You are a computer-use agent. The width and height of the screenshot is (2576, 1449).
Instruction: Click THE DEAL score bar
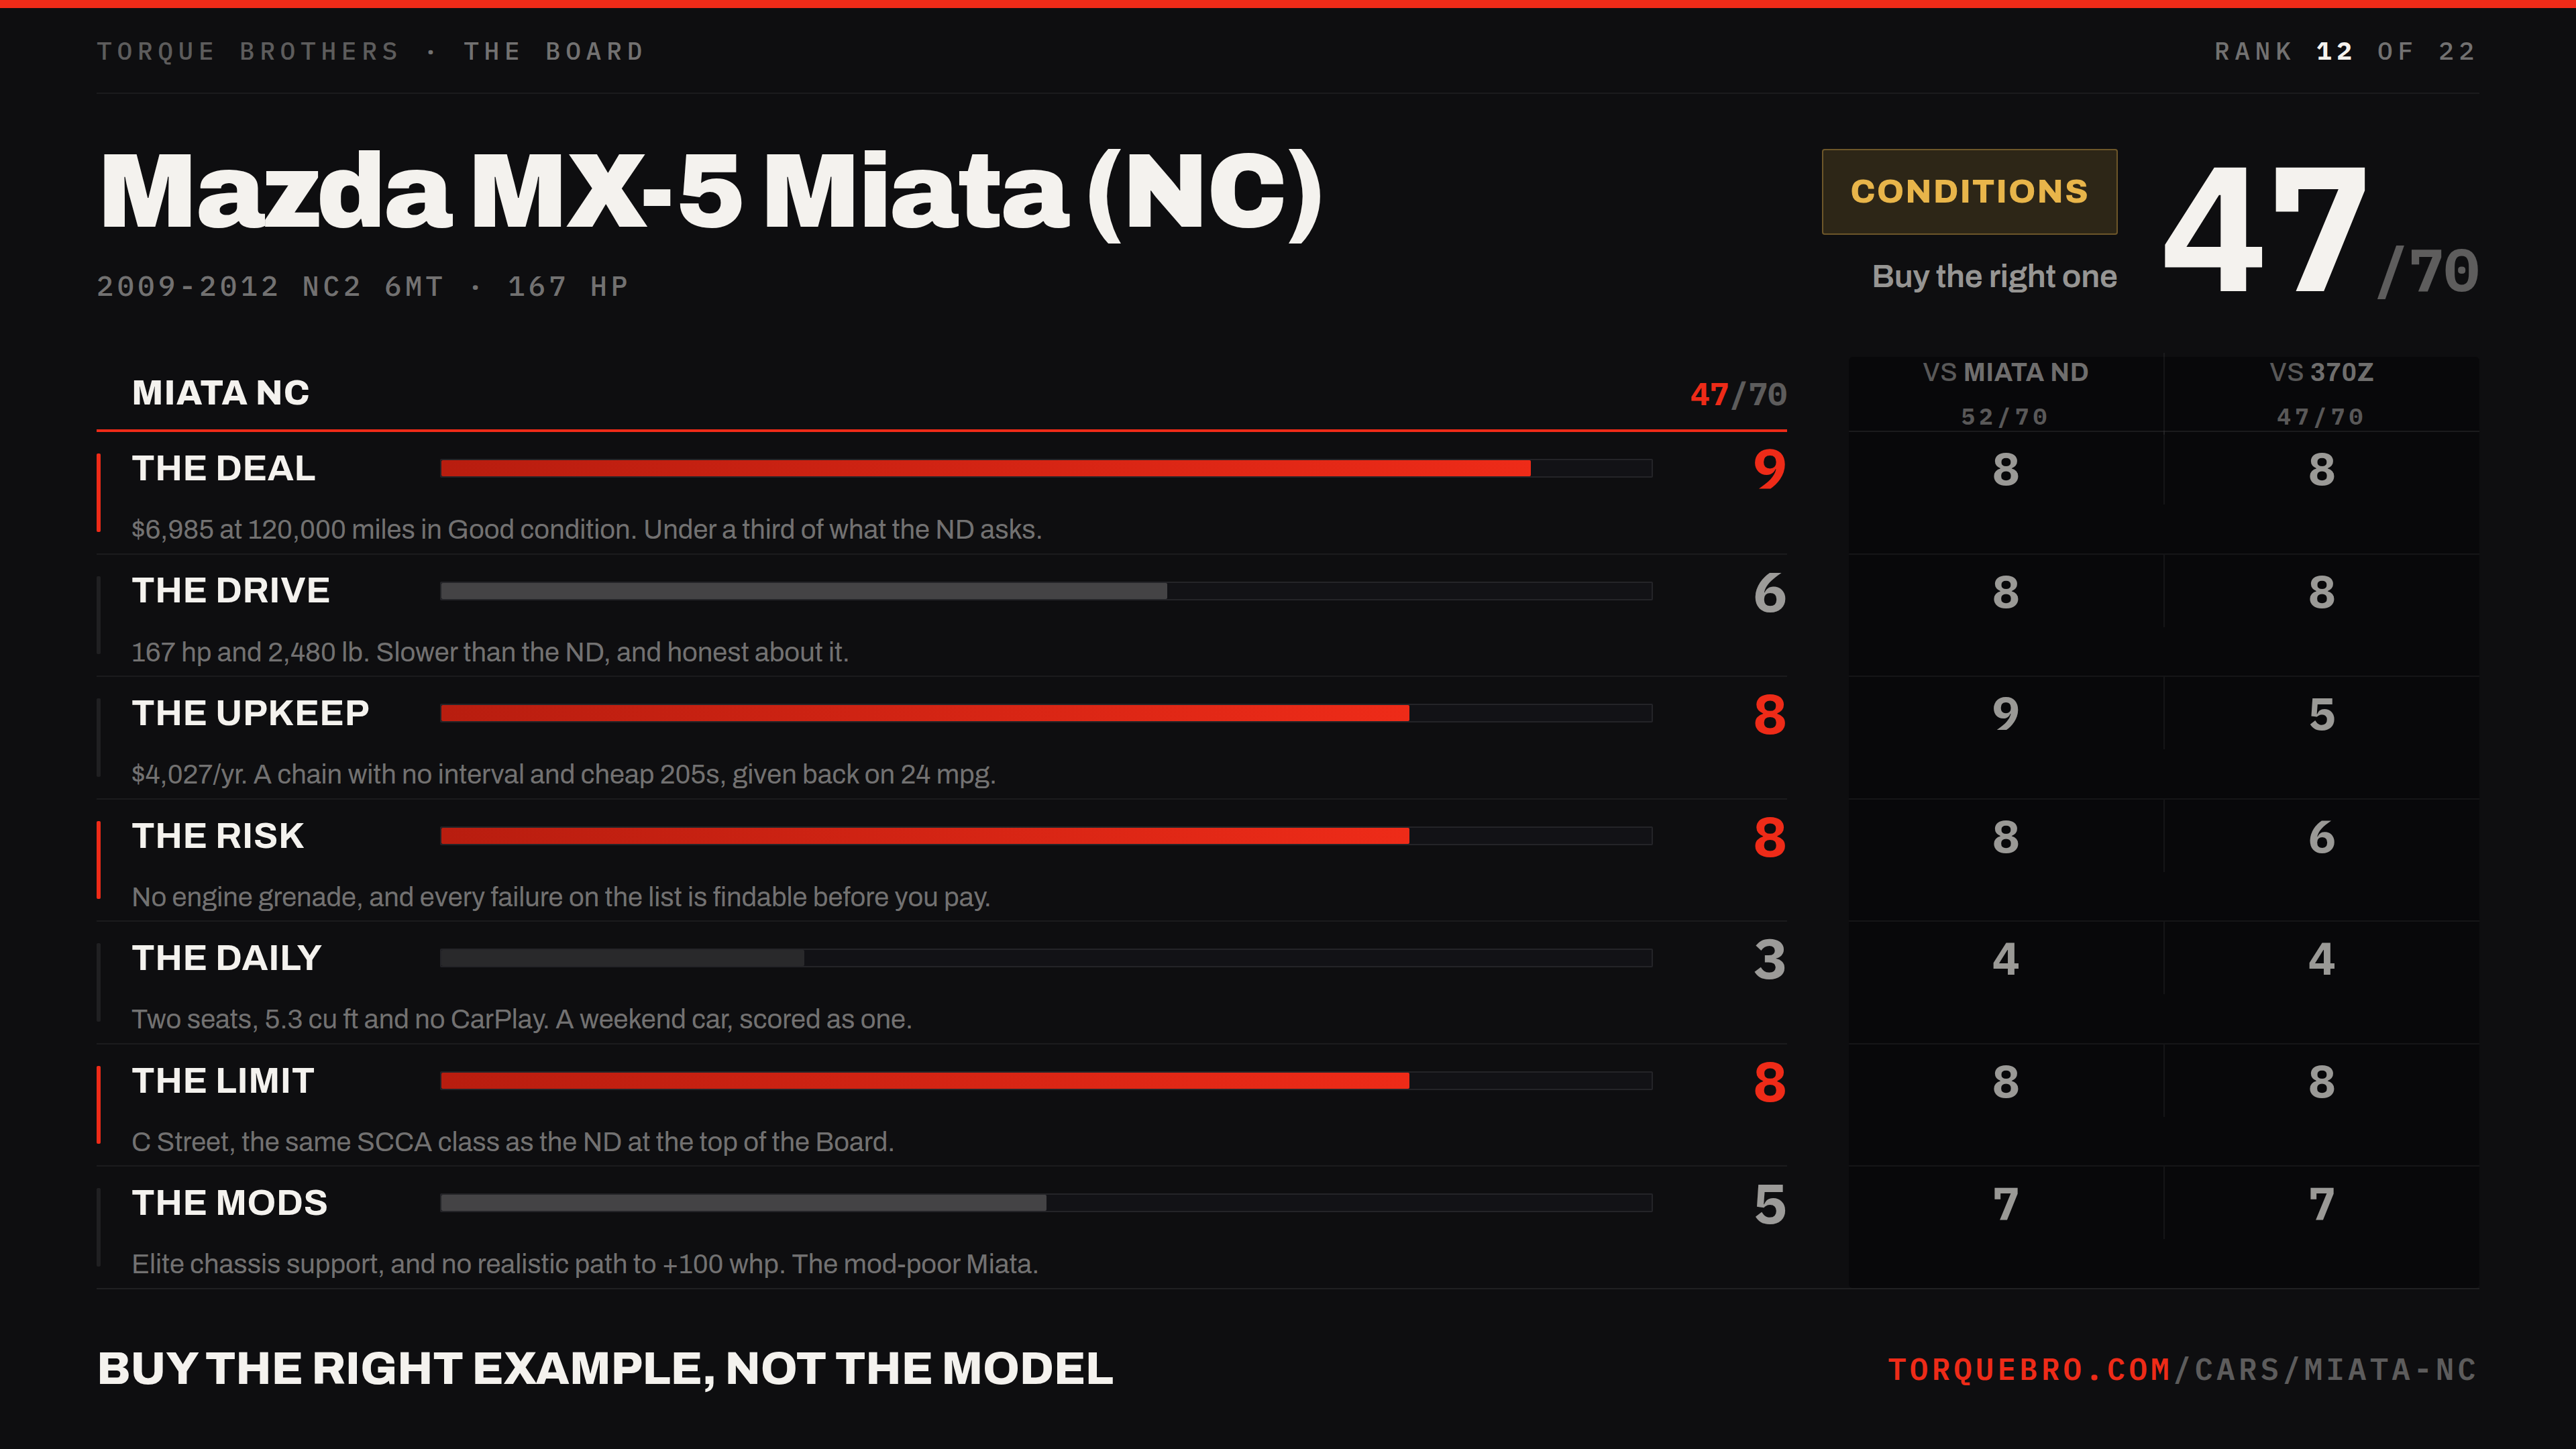1046,468
